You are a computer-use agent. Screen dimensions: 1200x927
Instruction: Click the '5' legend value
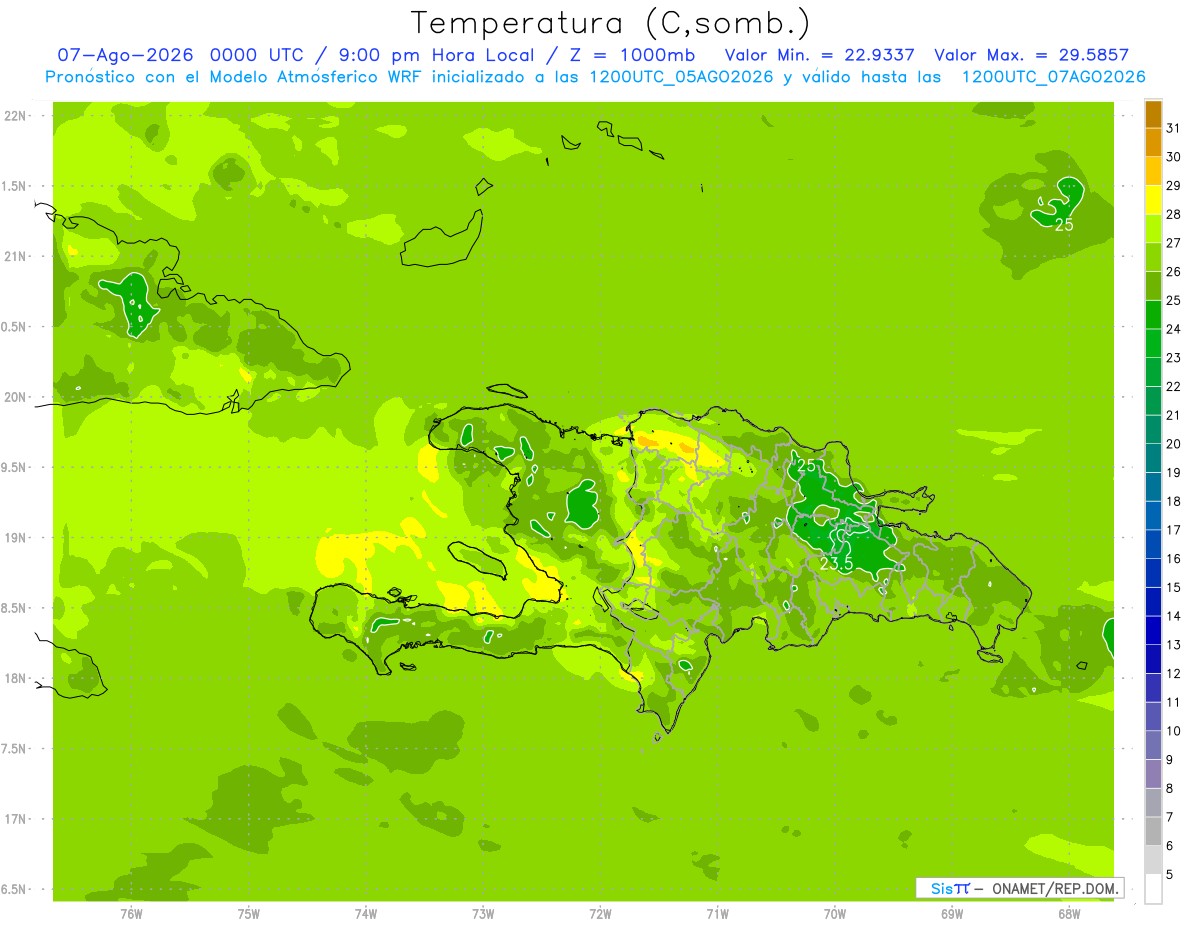1170,875
